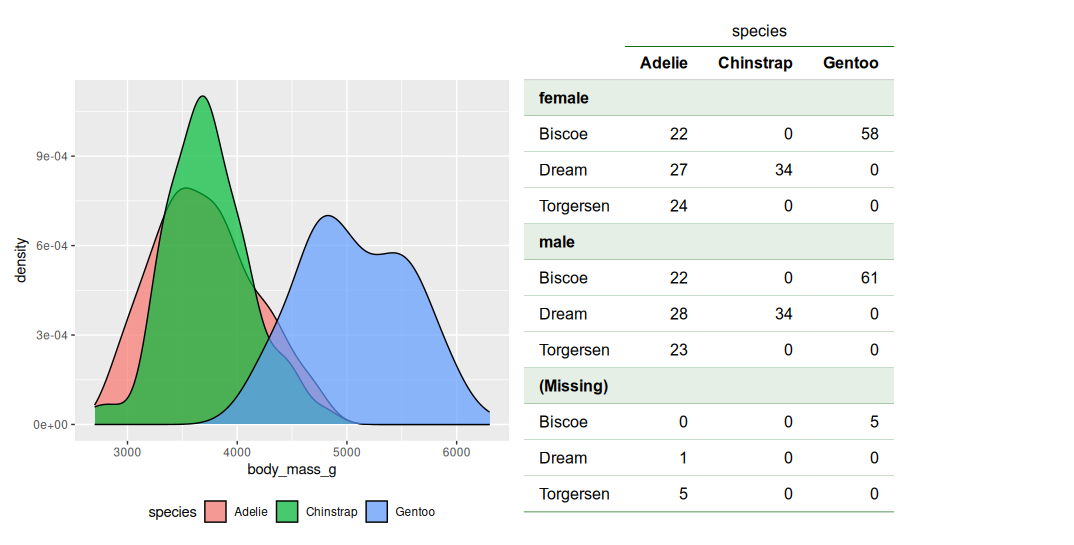Select the Torgersen row label under female
The height and width of the screenshot is (545, 1074).
click(x=574, y=206)
